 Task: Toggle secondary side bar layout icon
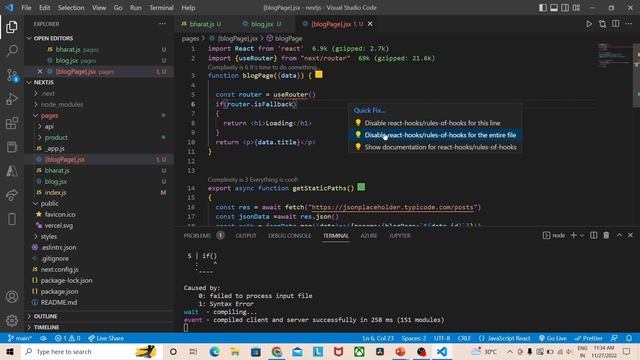565,8
